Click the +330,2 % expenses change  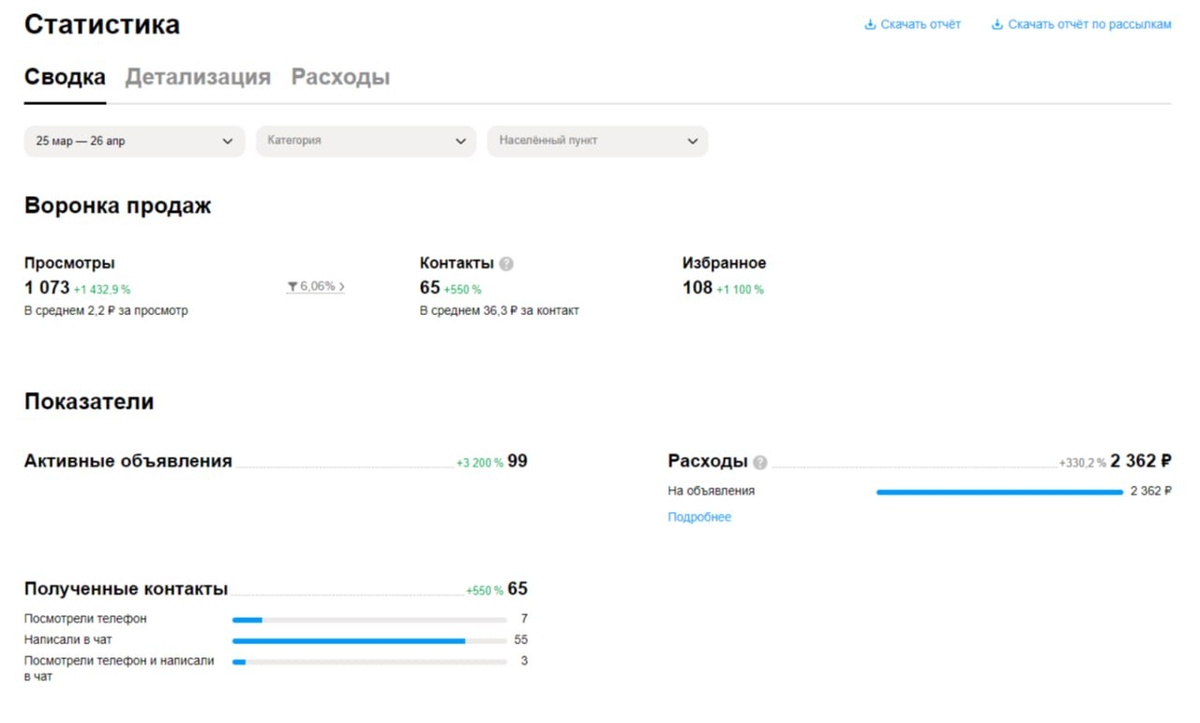[1083, 463]
